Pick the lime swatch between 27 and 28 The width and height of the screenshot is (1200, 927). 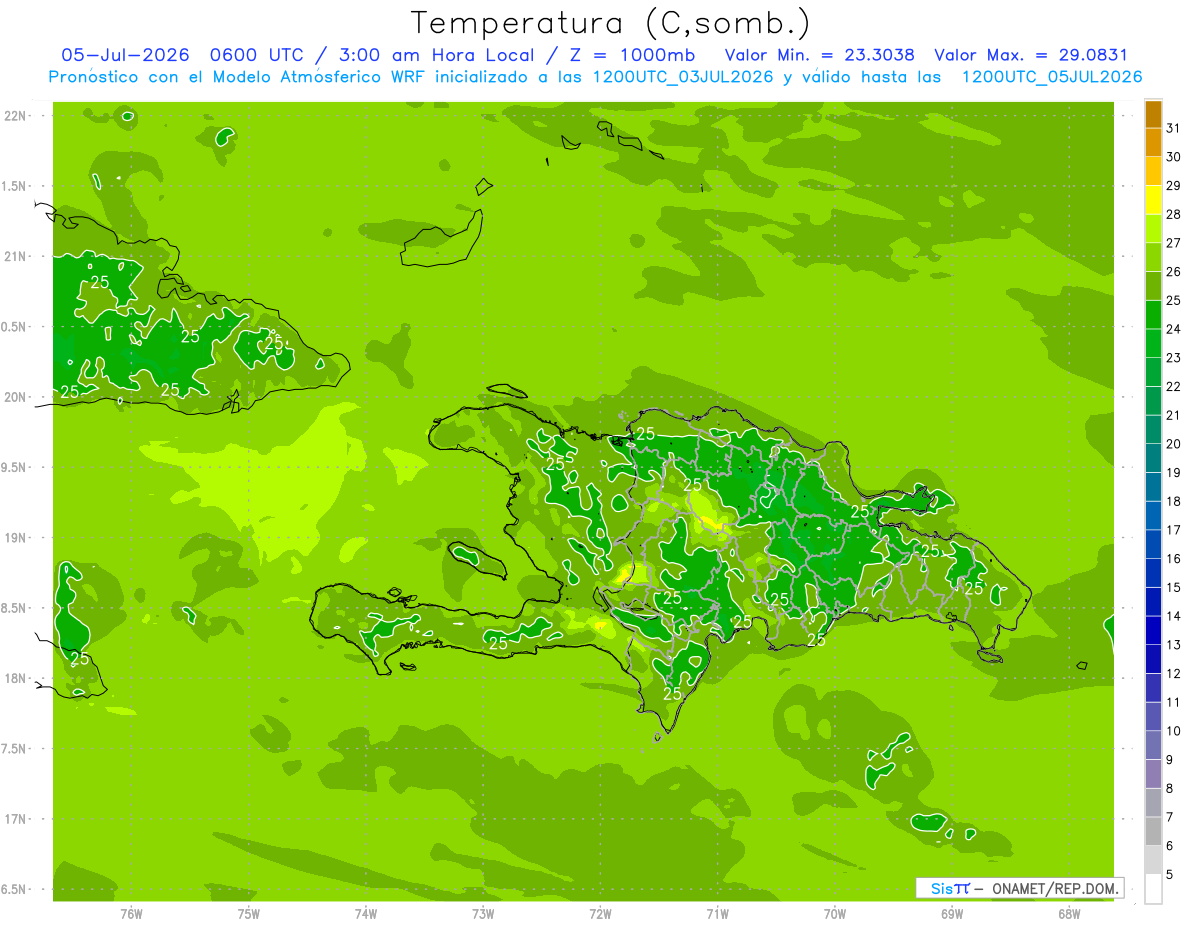tap(1153, 229)
